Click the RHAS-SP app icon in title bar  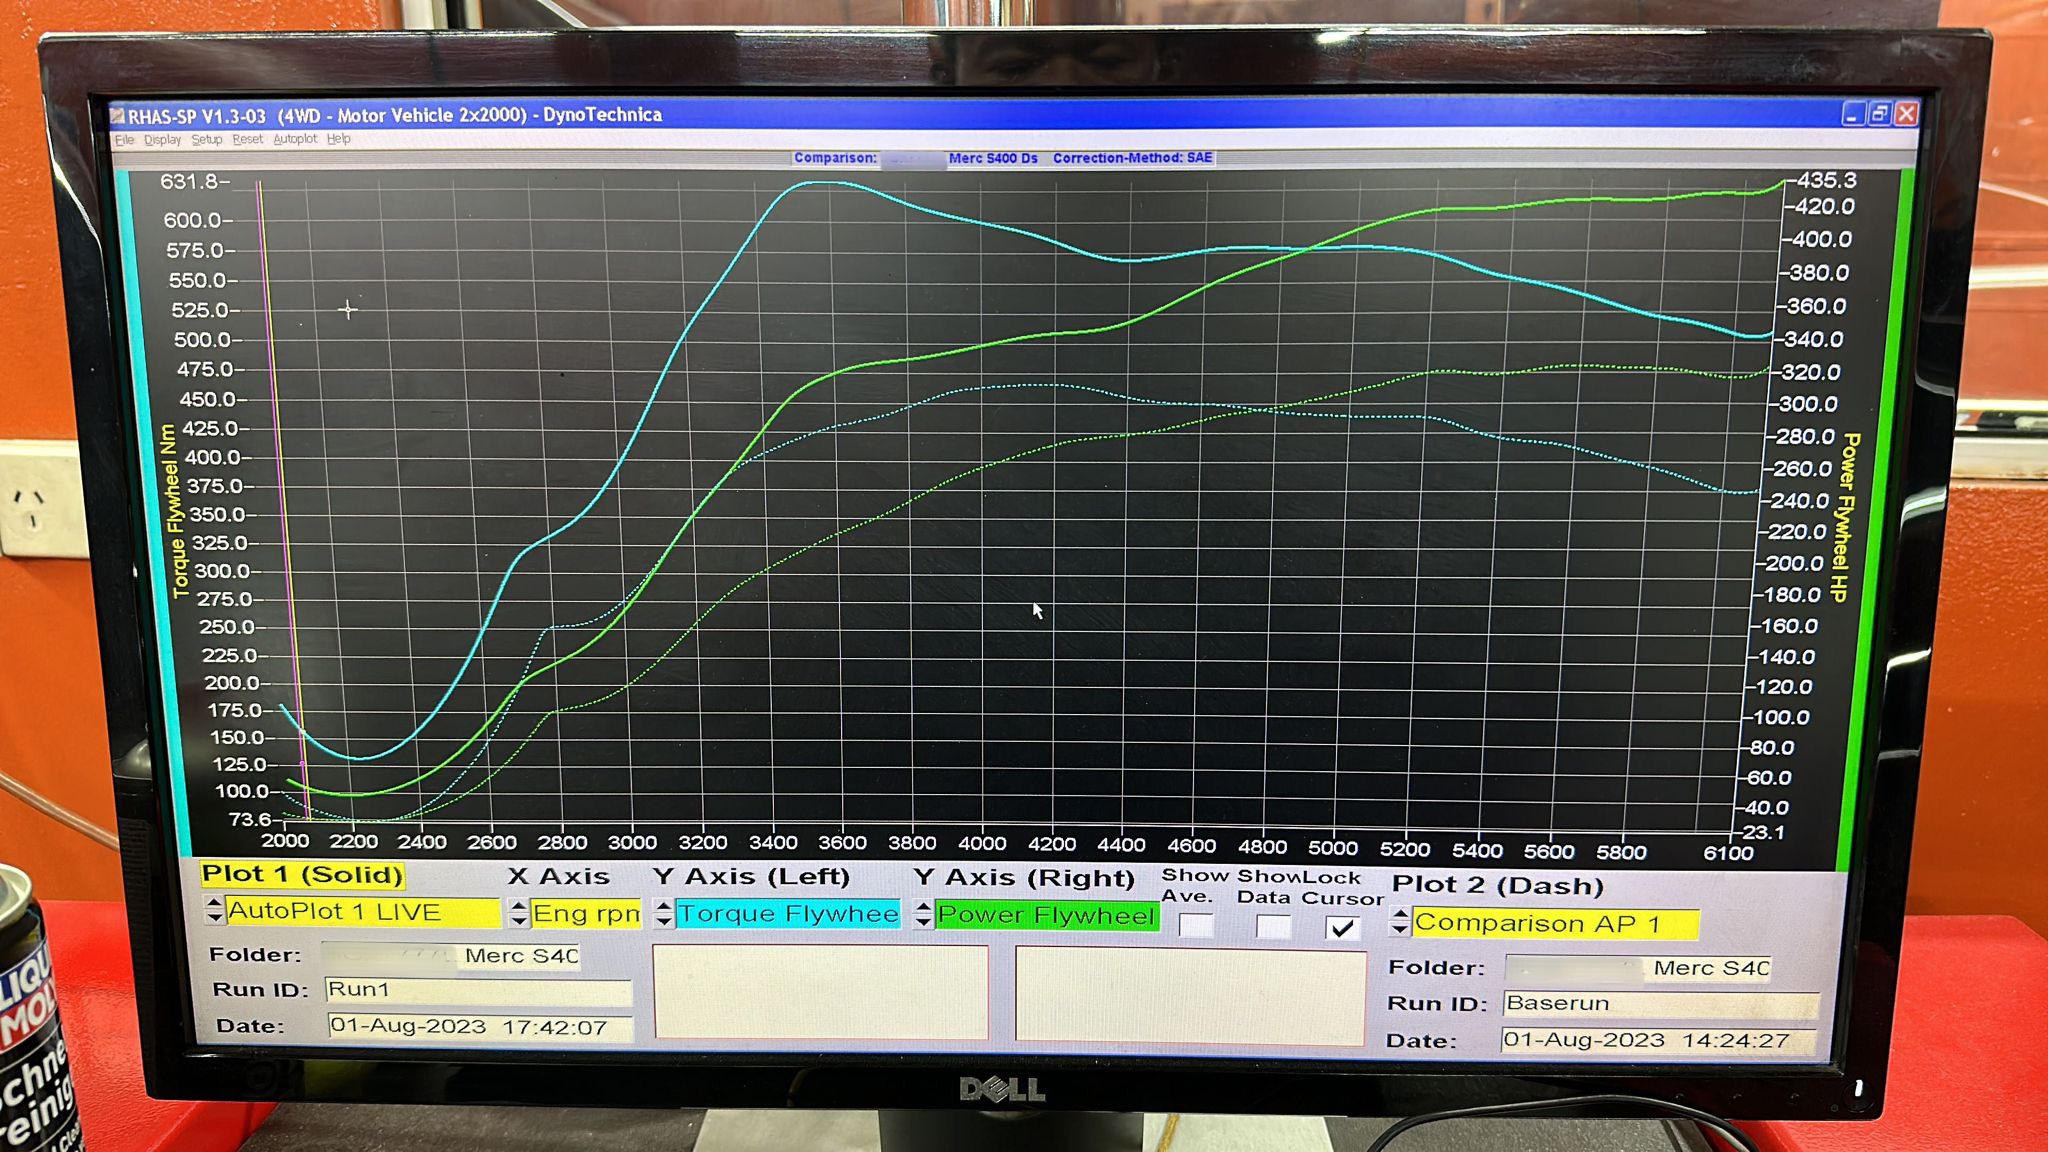point(117,116)
